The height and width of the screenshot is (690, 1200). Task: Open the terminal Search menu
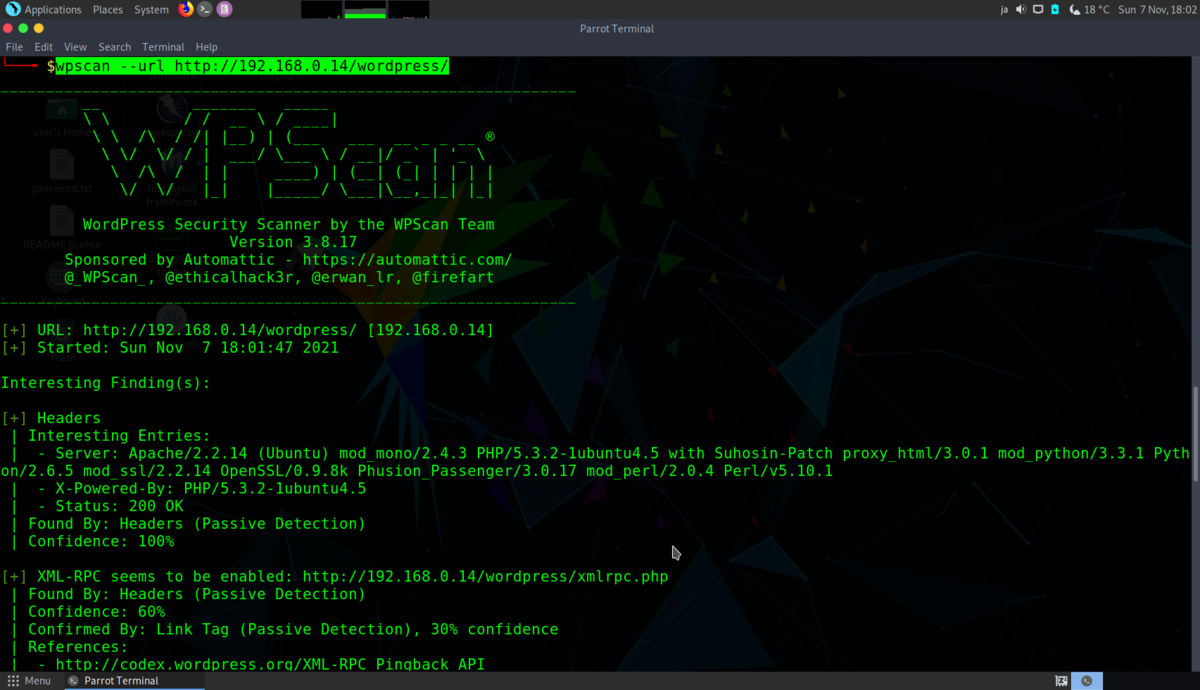(115, 47)
